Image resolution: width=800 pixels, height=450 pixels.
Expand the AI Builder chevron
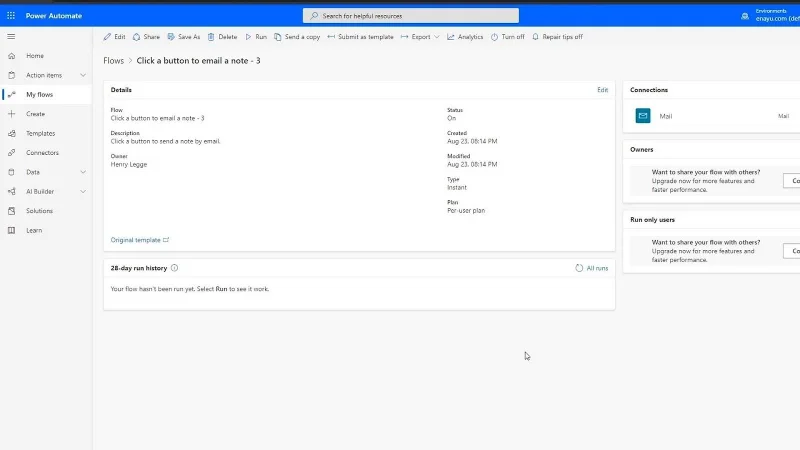click(83, 191)
